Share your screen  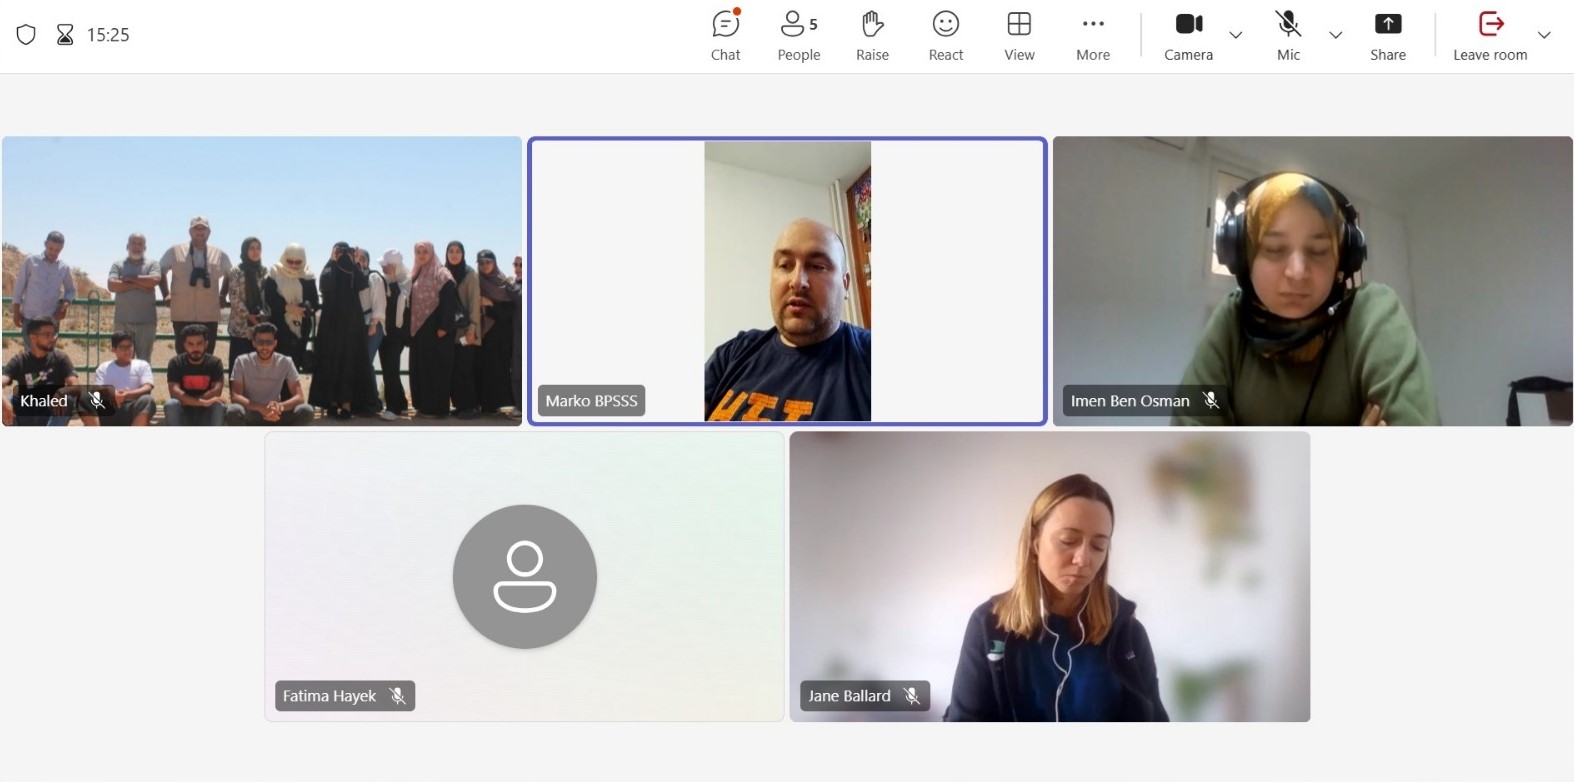(x=1387, y=36)
